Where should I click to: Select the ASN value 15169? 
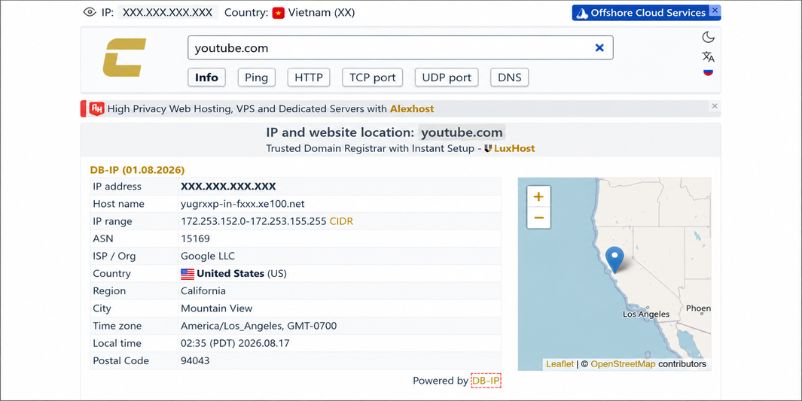(195, 238)
